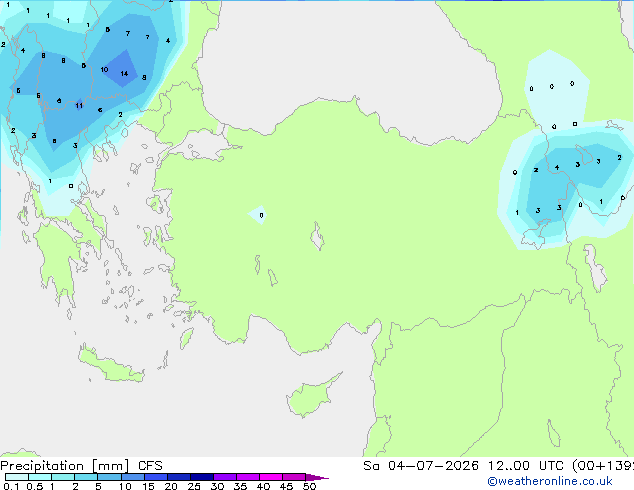
Task: Click the 10 mm value on the map
Action: click(x=104, y=70)
